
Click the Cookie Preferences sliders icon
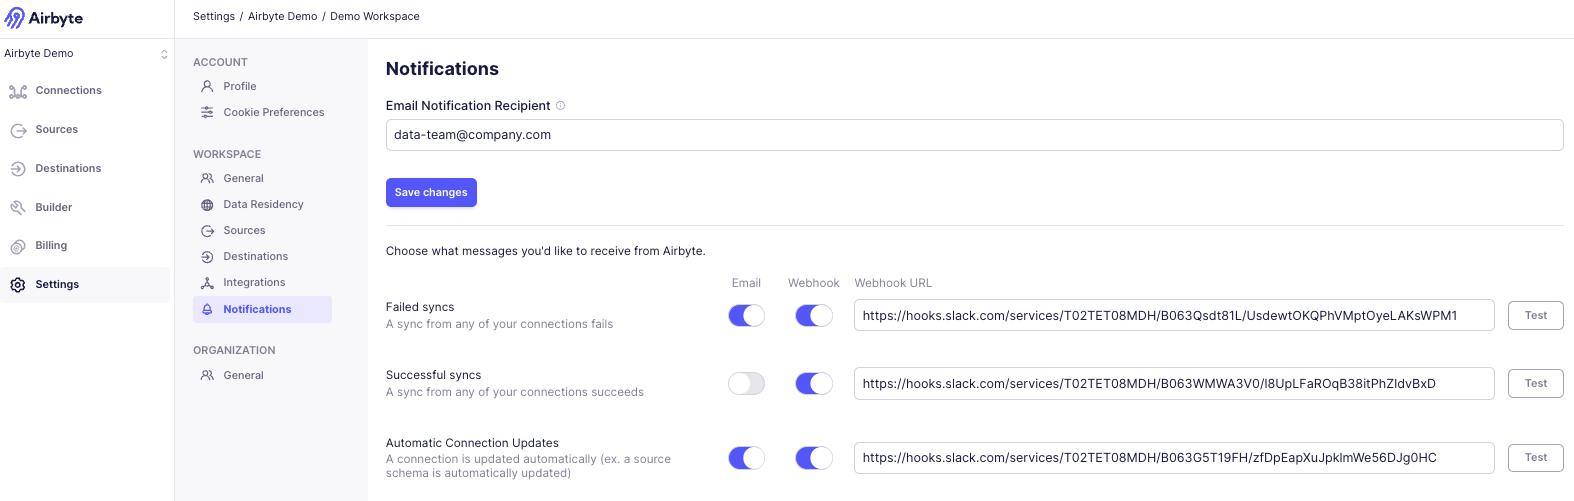207,113
